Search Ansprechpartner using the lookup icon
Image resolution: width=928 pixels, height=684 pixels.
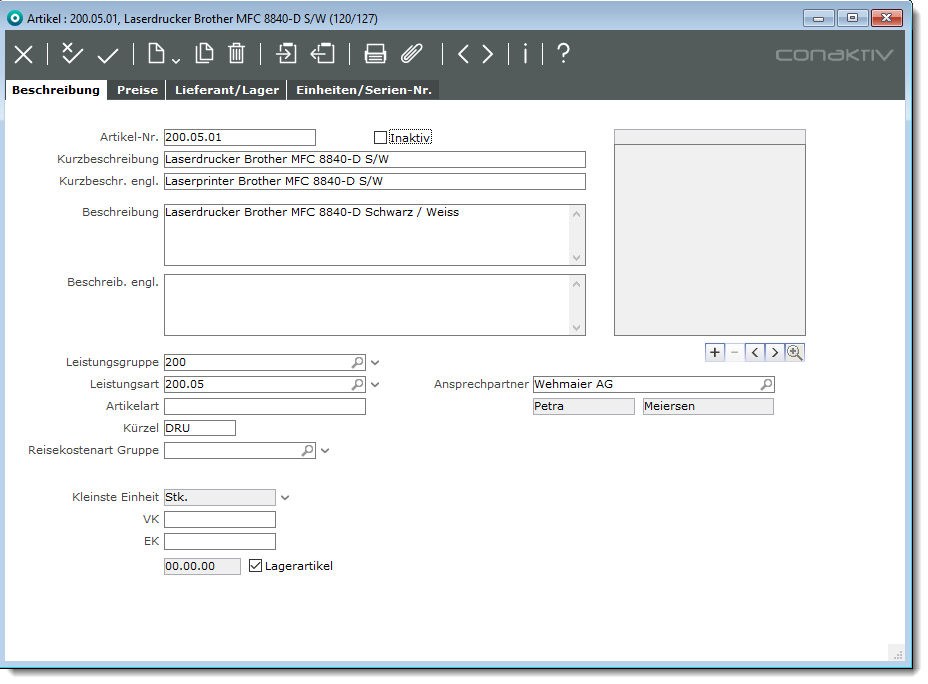[x=766, y=384]
